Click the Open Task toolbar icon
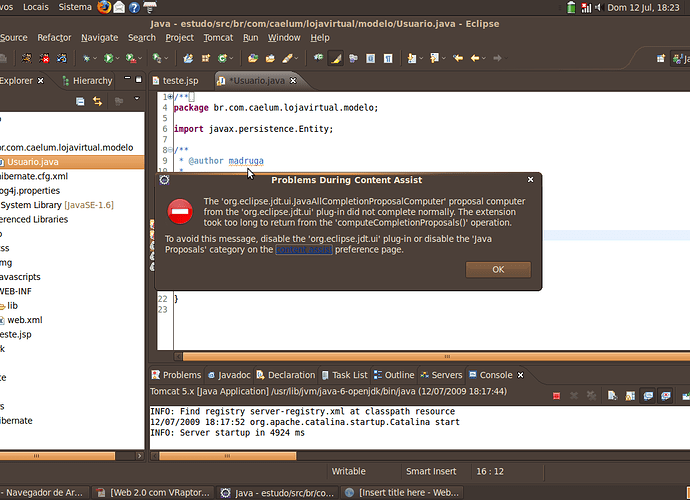This screenshot has height=500, width=690. [270, 58]
